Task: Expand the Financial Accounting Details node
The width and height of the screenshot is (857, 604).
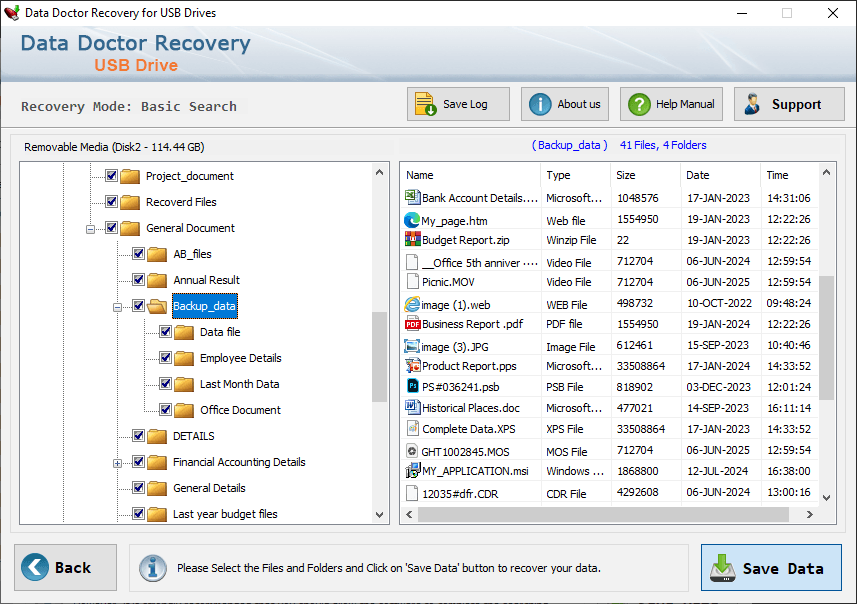Action: coord(117,464)
